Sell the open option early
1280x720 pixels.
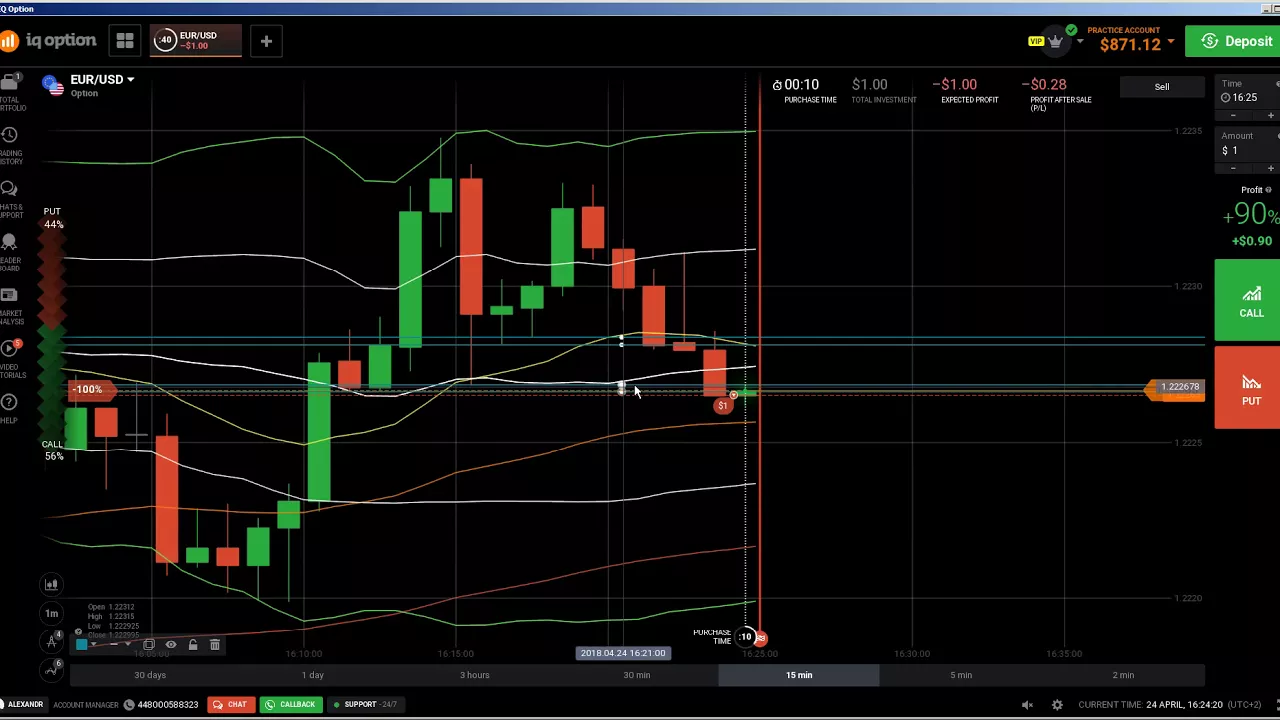[x=1162, y=87]
